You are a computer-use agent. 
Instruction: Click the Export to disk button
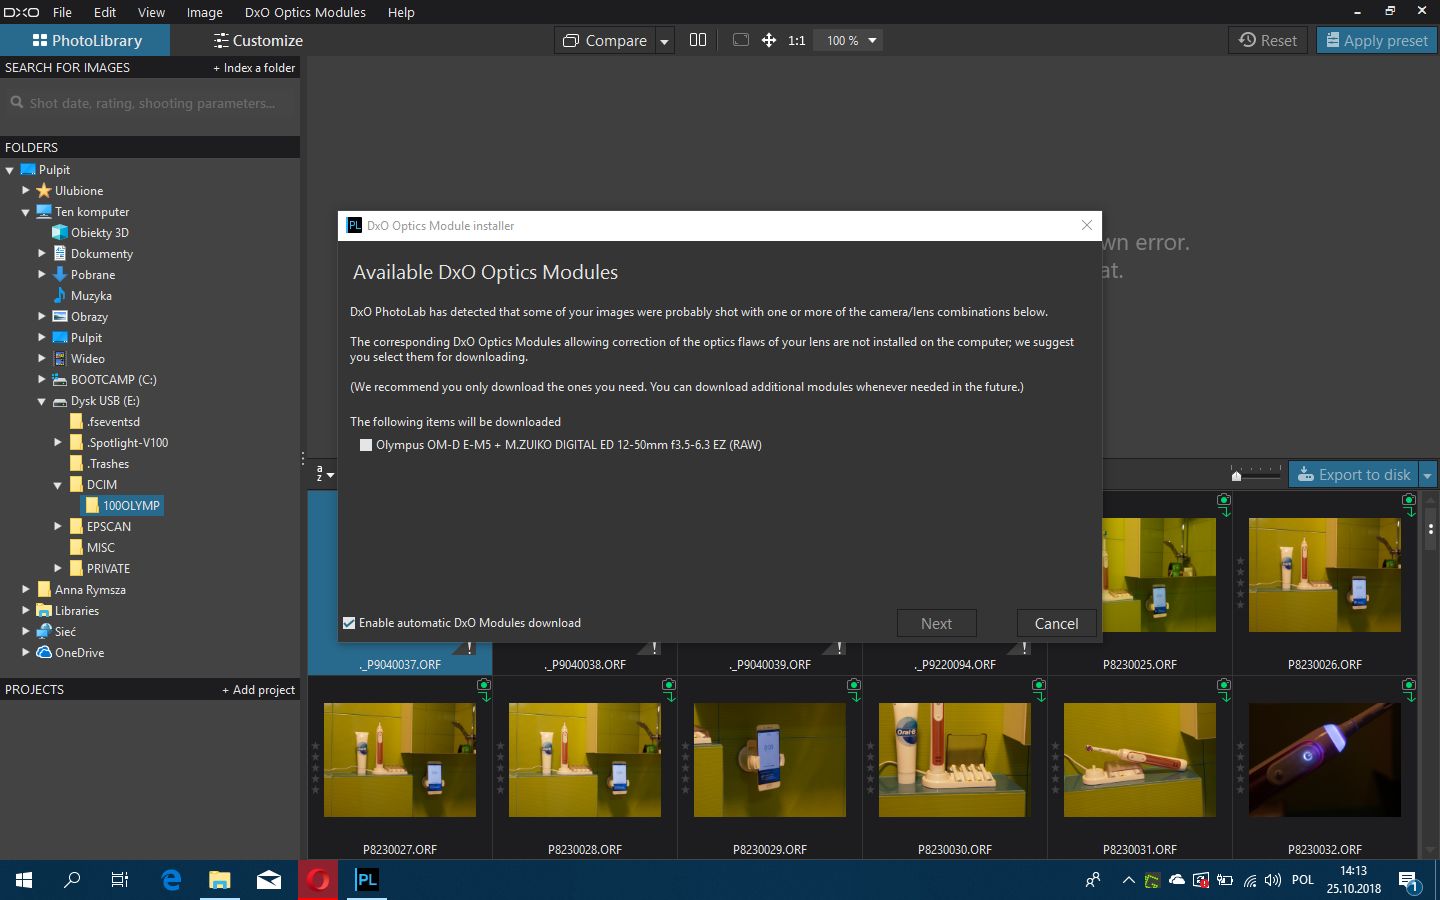click(x=1354, y=474)
